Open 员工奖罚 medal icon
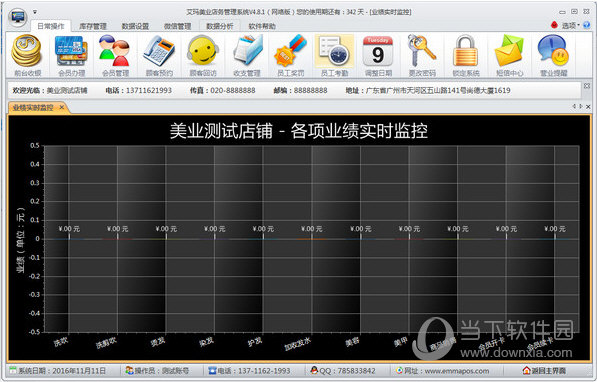The width and height of the screenshot is (597, 382). (291, 56)
